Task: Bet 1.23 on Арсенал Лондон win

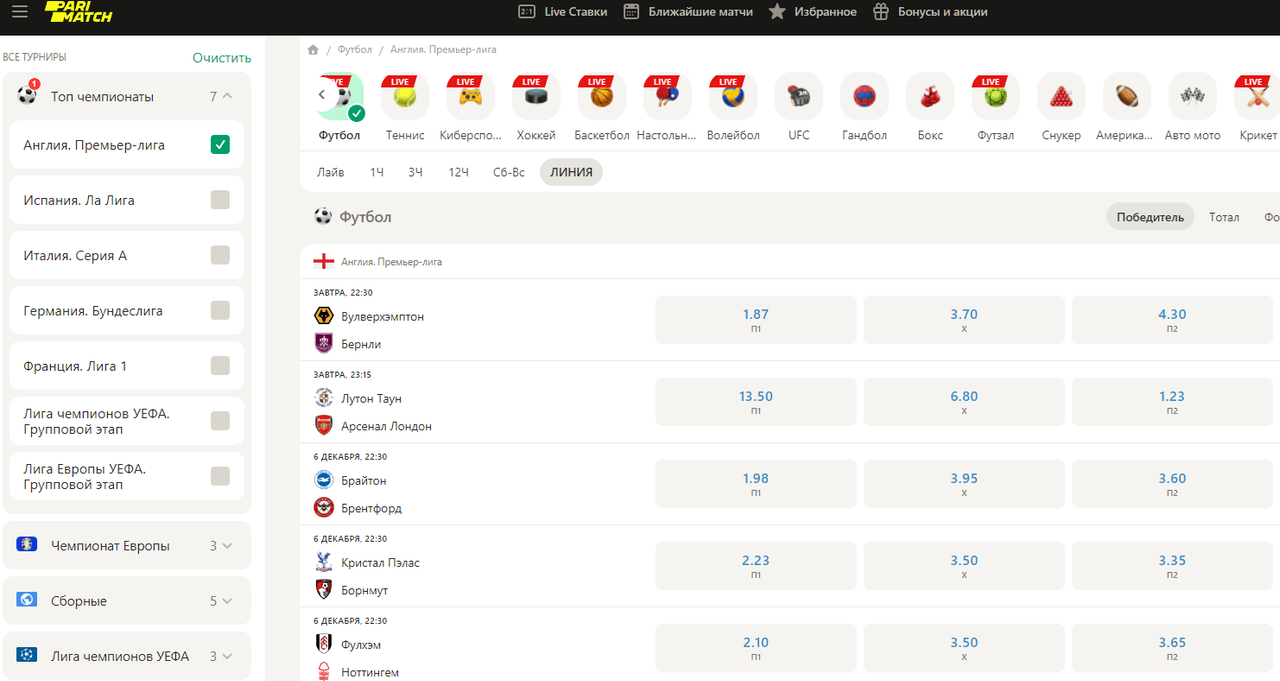Action: tap(1172, 402)
